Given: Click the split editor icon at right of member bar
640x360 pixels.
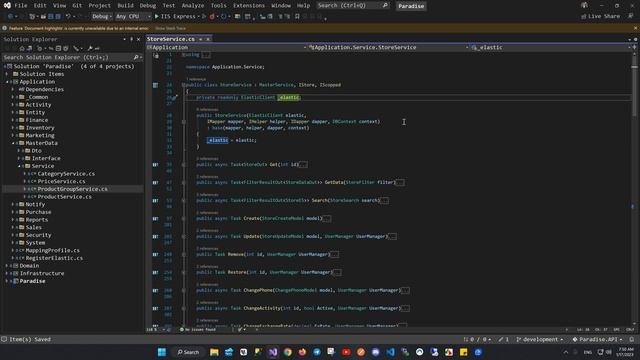Looking at the screenshot, I should (634, 47).
